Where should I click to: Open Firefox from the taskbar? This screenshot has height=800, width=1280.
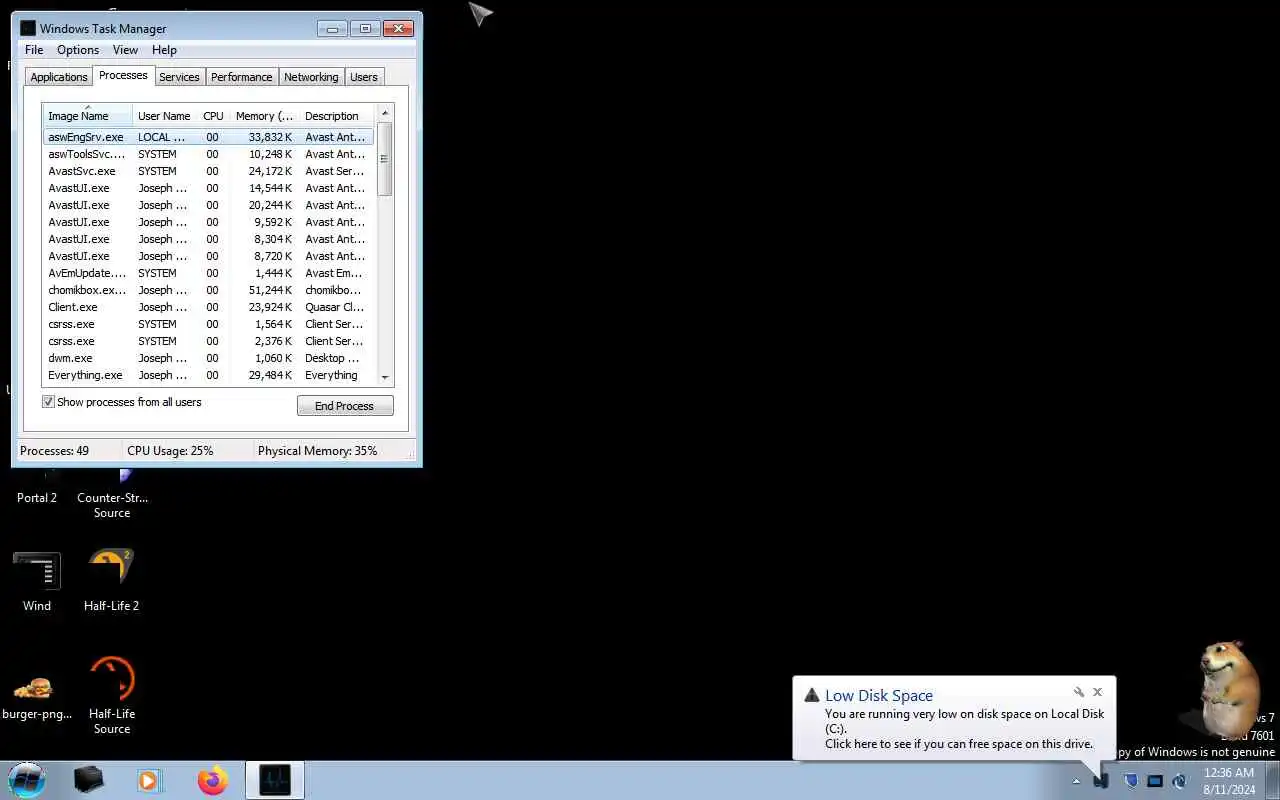point(212,780)
